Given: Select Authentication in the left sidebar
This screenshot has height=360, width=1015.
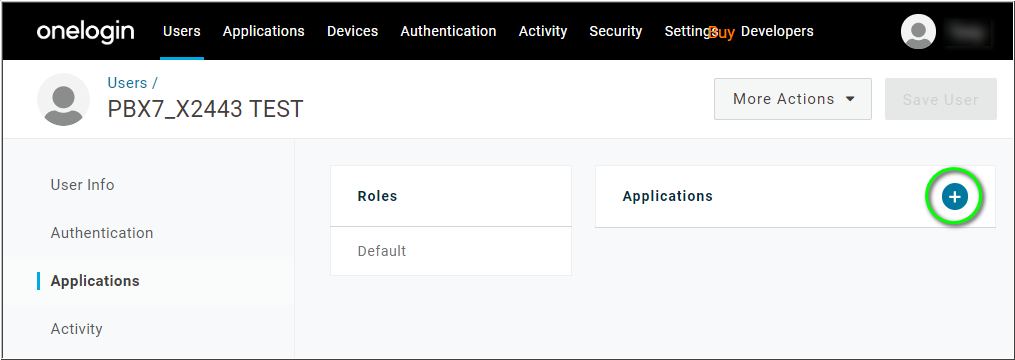Looking at the screenshot, I should (102, 232).
